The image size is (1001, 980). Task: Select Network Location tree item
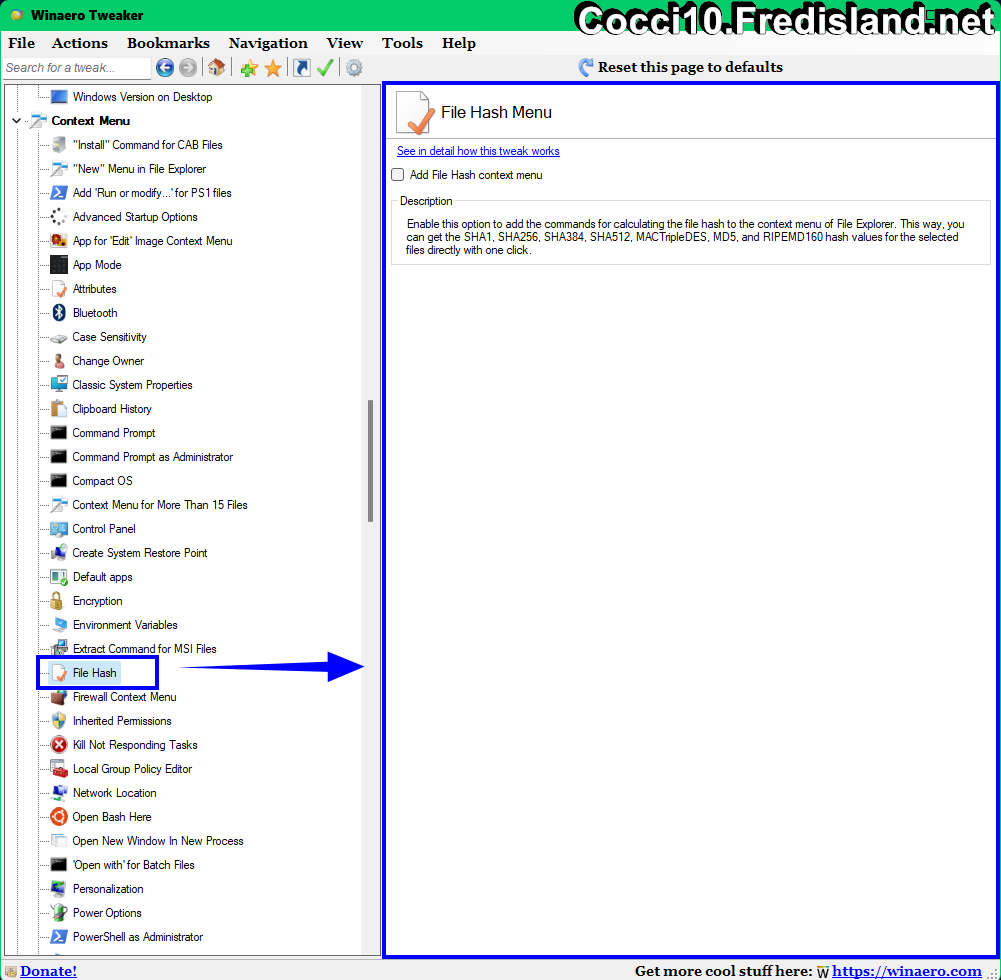(114, 793)
